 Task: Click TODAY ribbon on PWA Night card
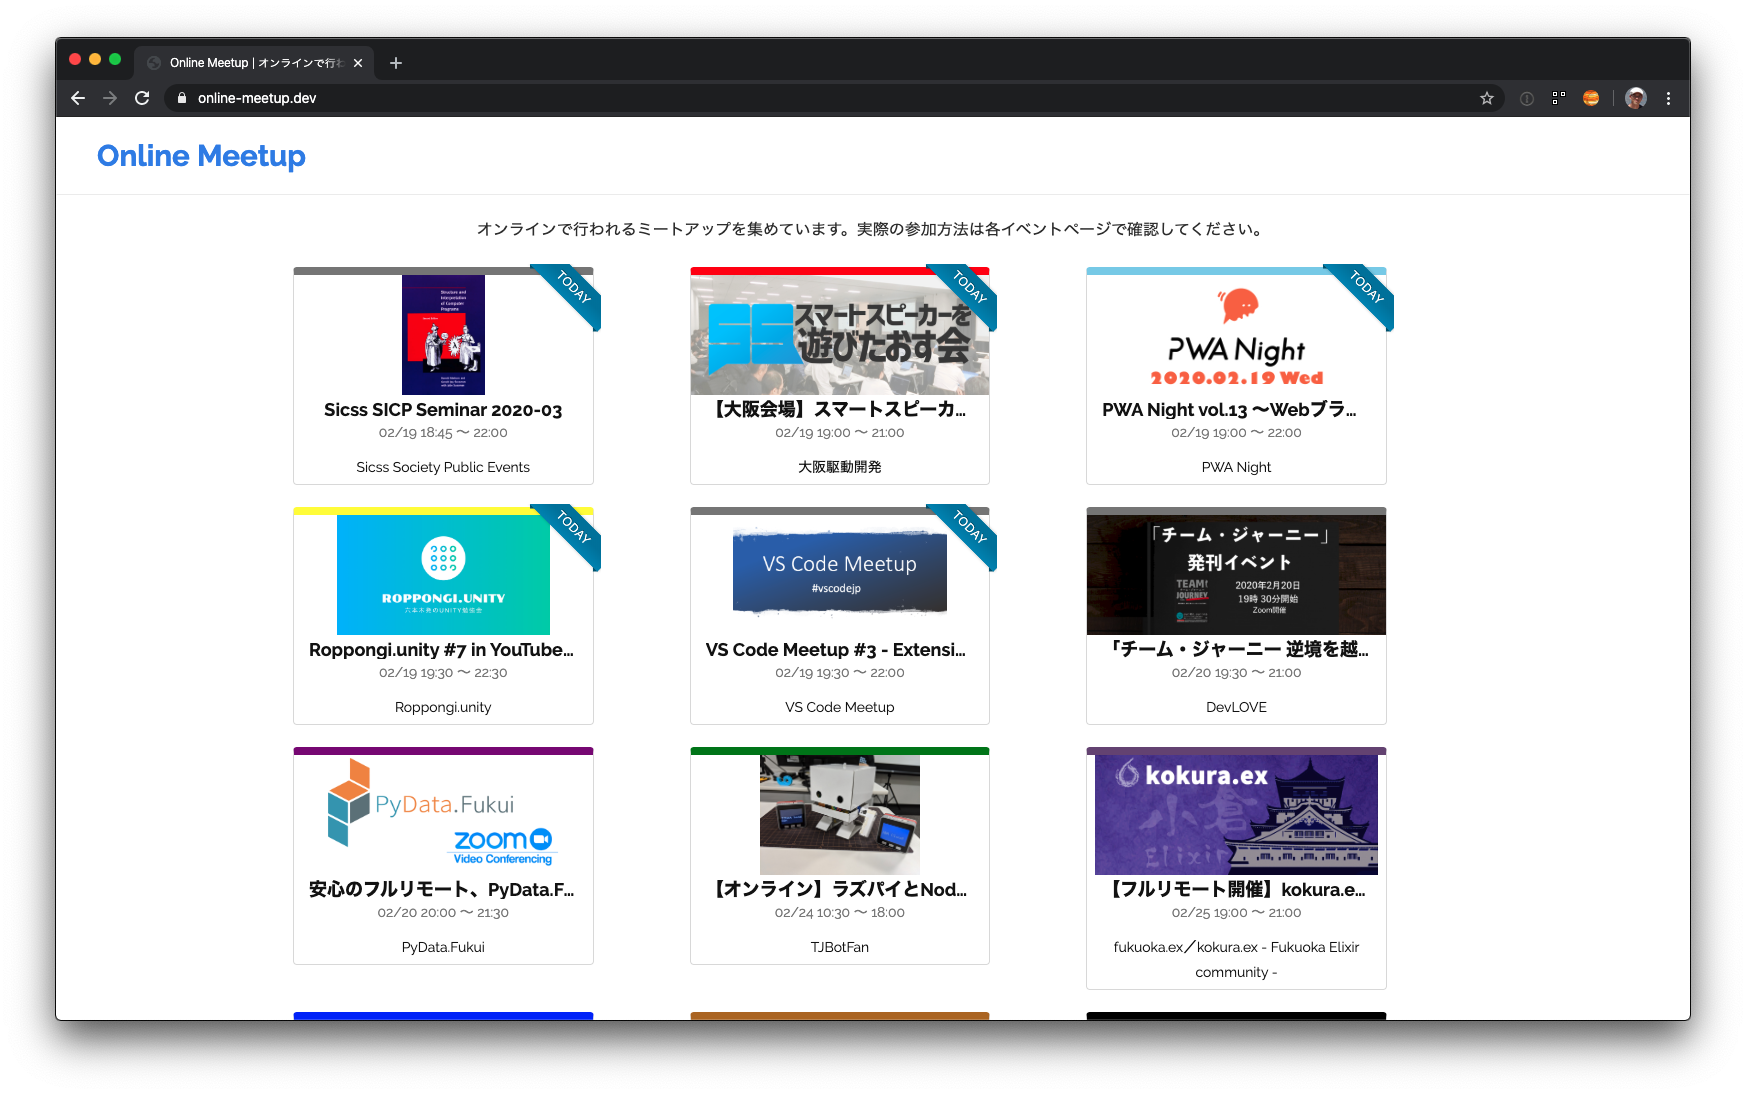1366,288
